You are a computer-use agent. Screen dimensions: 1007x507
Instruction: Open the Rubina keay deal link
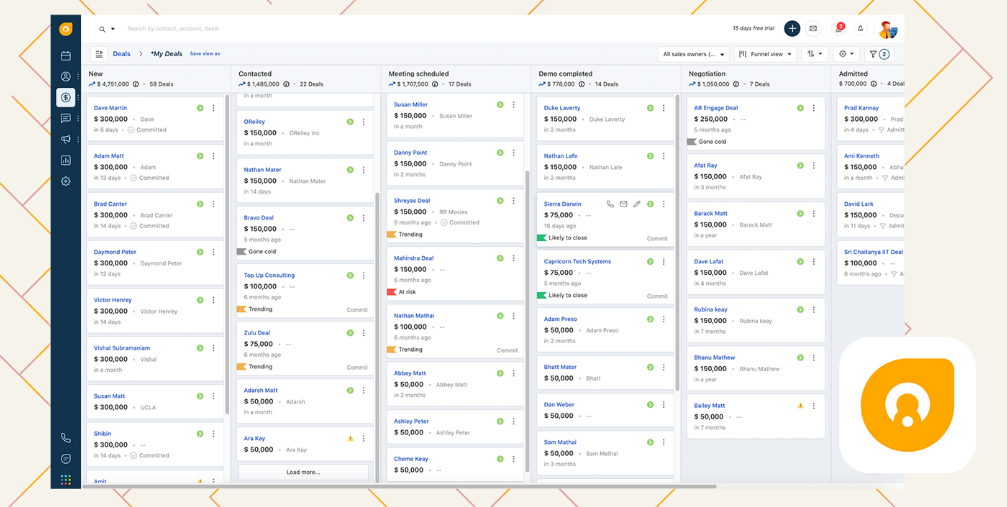tap(711, 309)
